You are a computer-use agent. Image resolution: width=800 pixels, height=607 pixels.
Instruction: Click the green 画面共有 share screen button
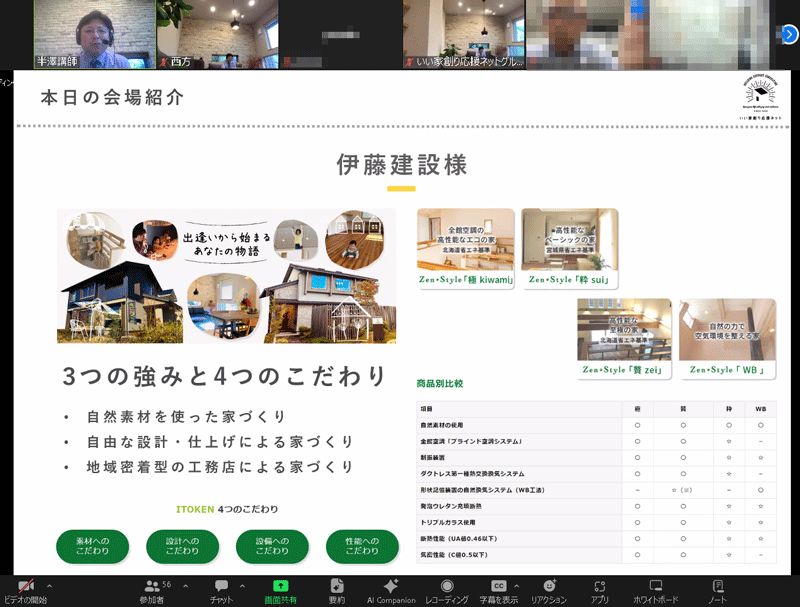click(x=281, y=590)
